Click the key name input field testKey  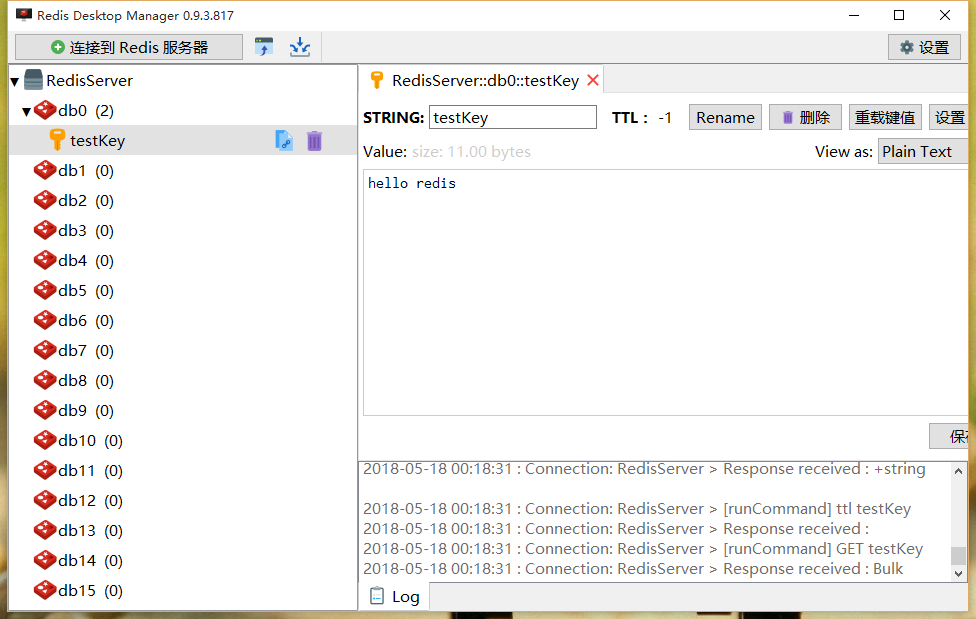pos(512,117)
